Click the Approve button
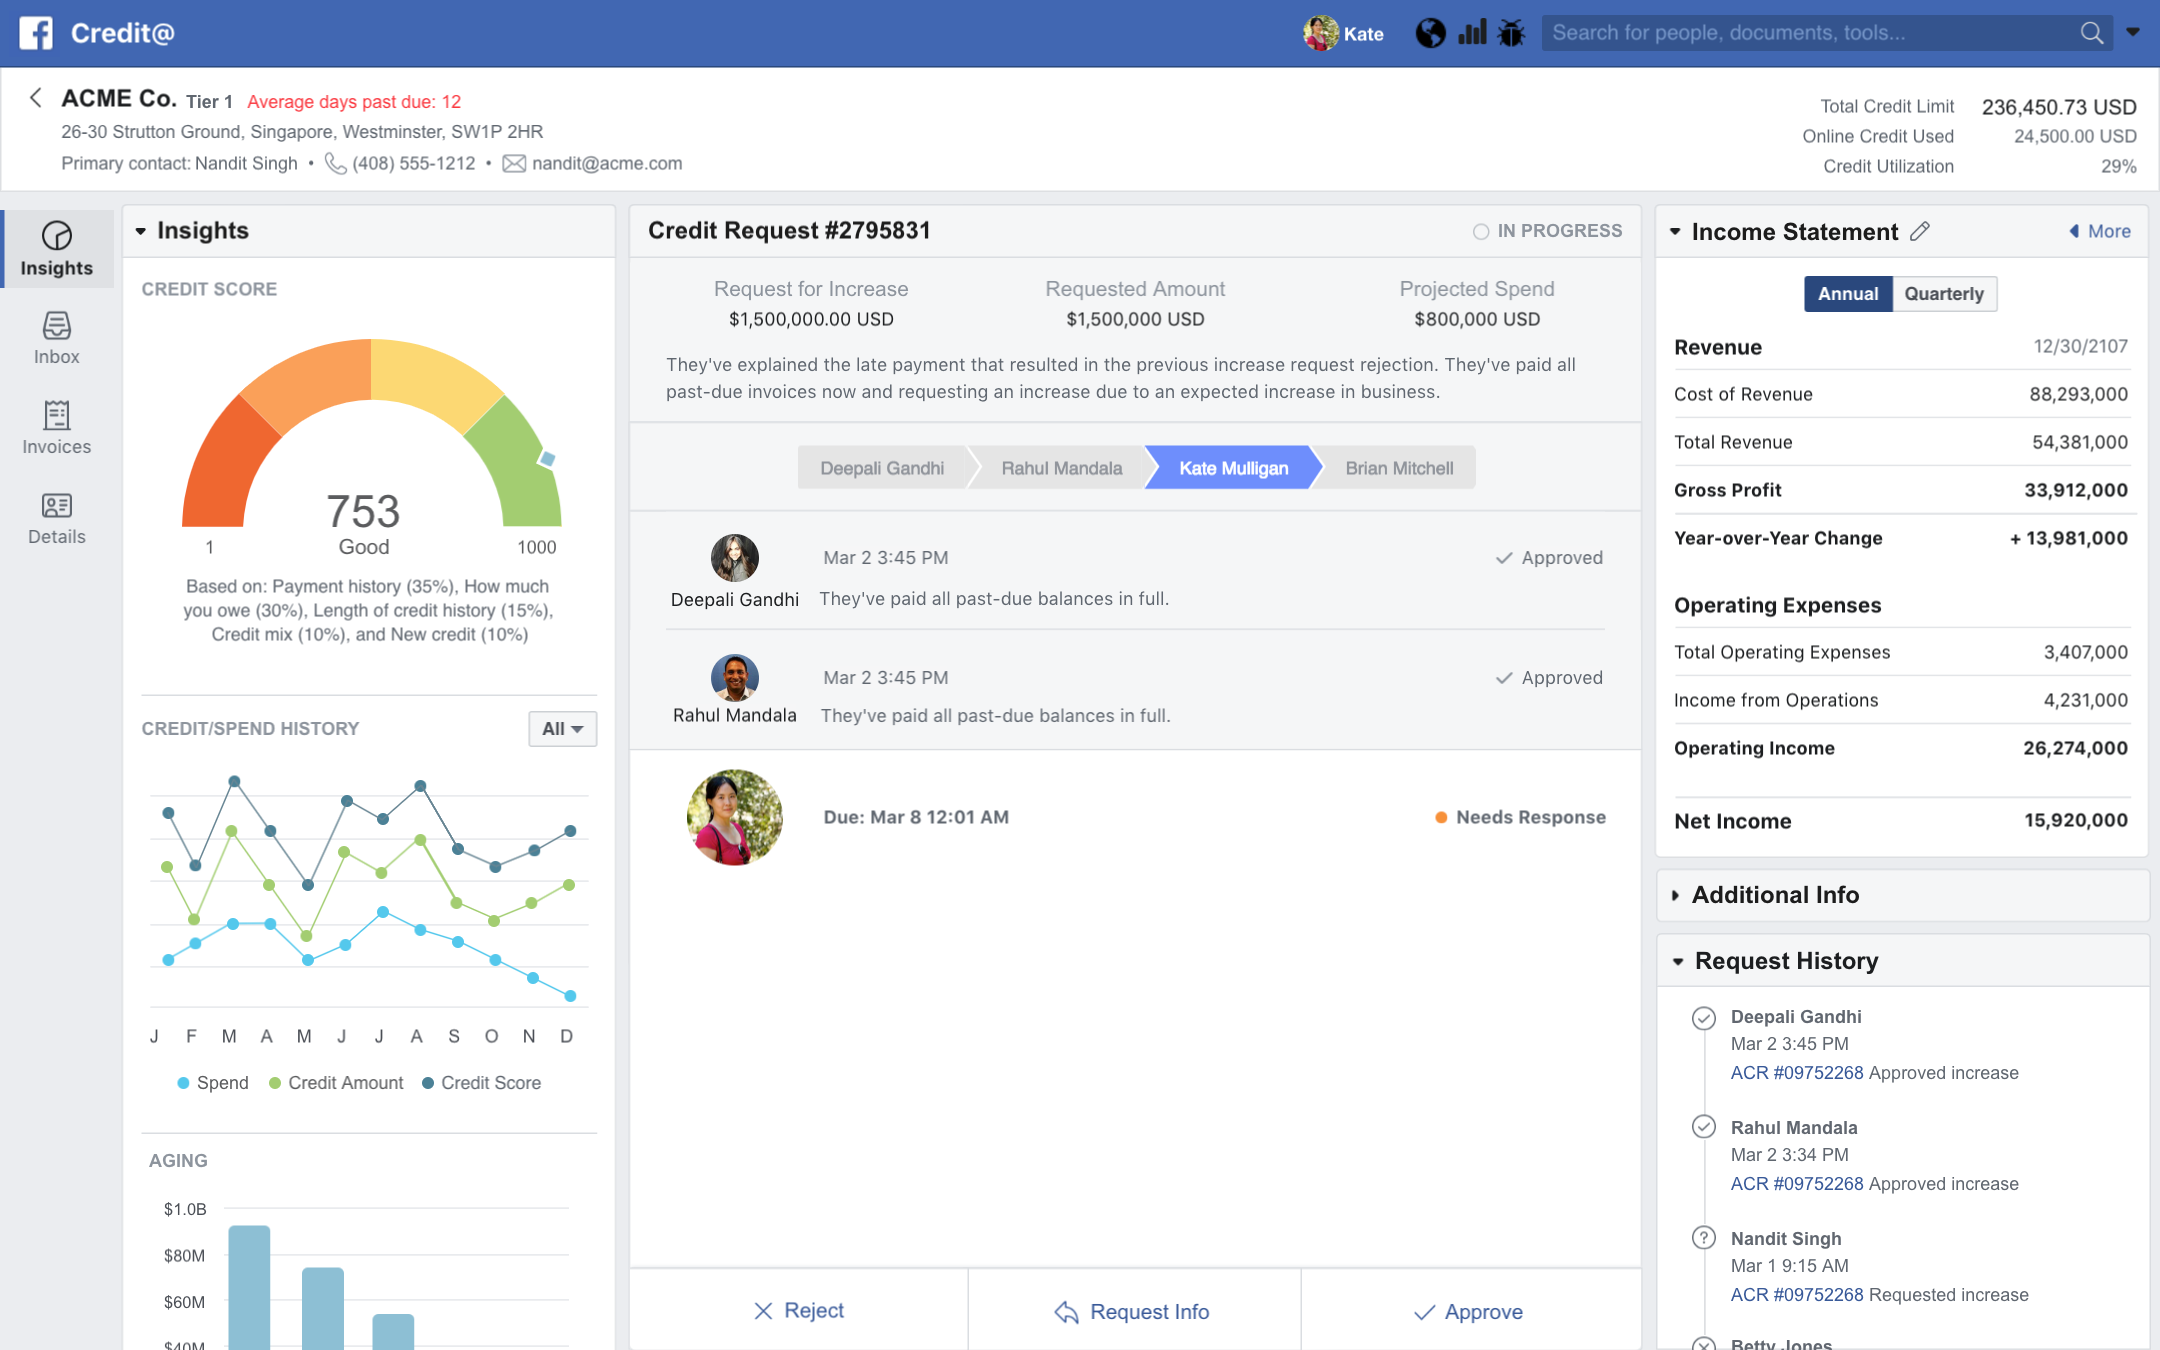The image size is (2160, 1350). 1468,1311
